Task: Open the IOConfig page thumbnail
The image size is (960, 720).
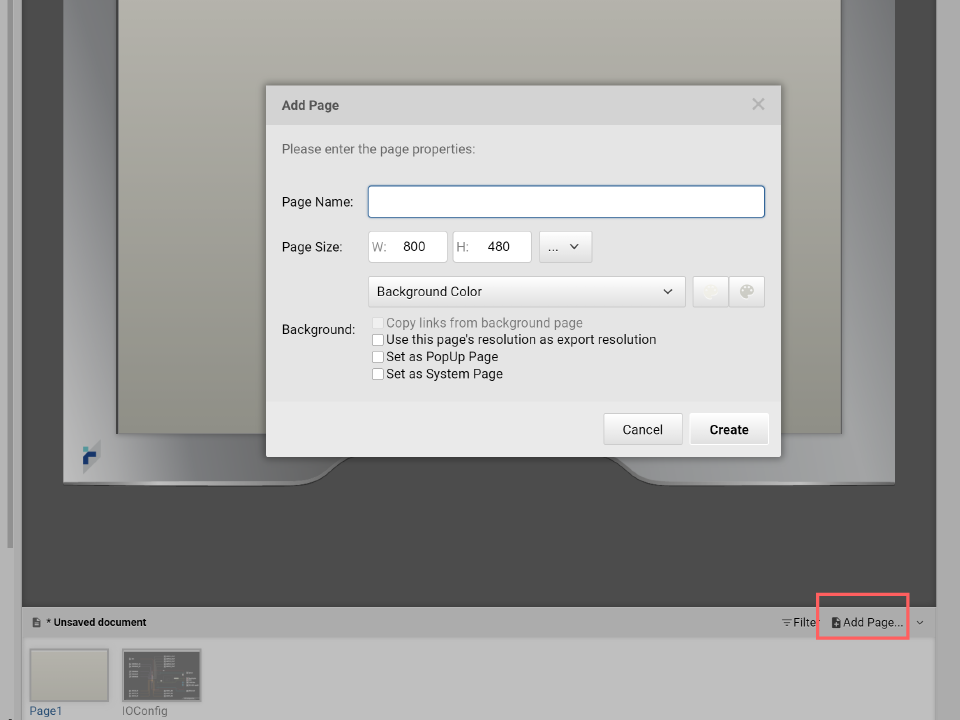Action: [x=161, y=675]
